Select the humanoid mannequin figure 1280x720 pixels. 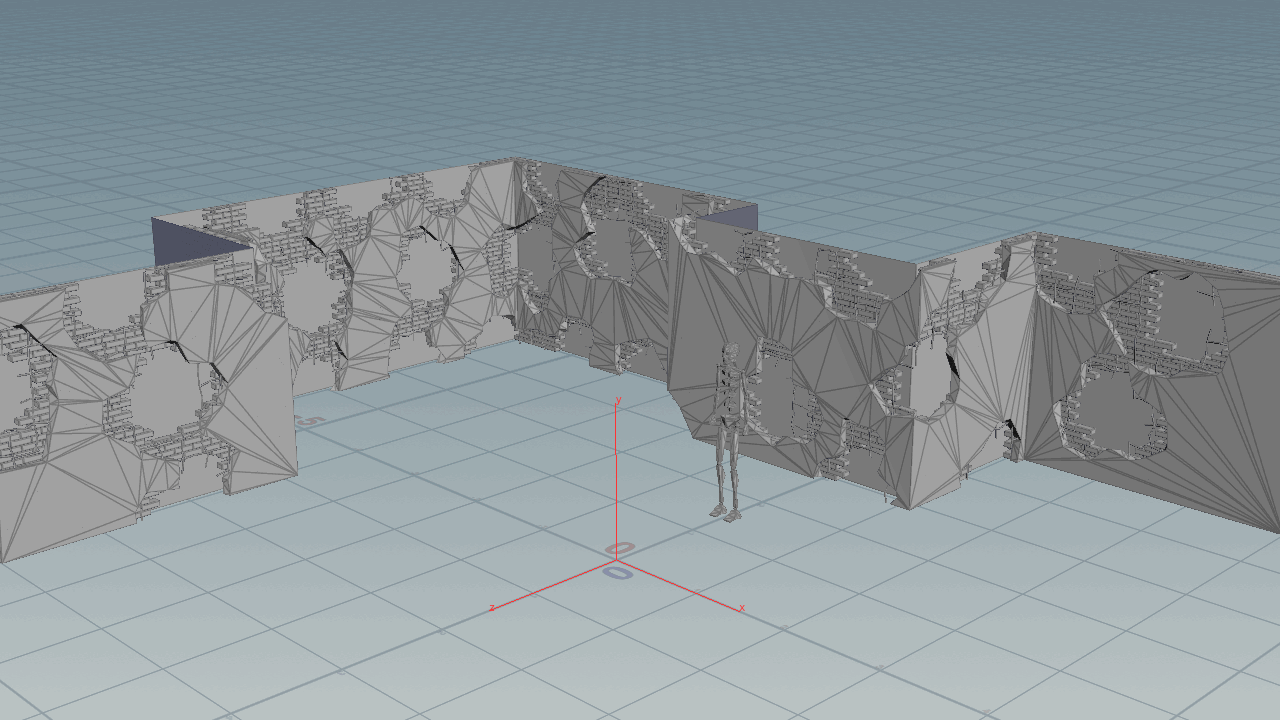(x=729, y=432)
